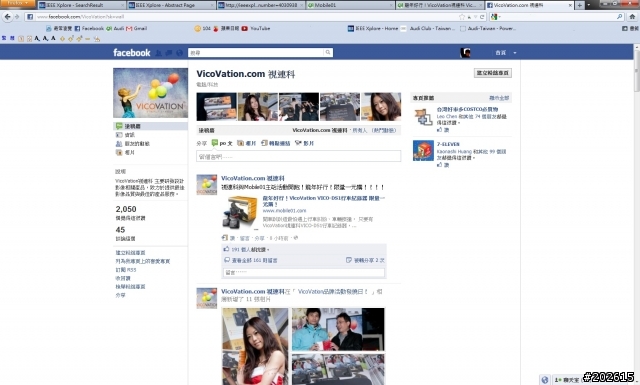The height and width of the screenshot is (385, 640).
Task: Open the shares link with 2 shares
Action: point(369,260)
